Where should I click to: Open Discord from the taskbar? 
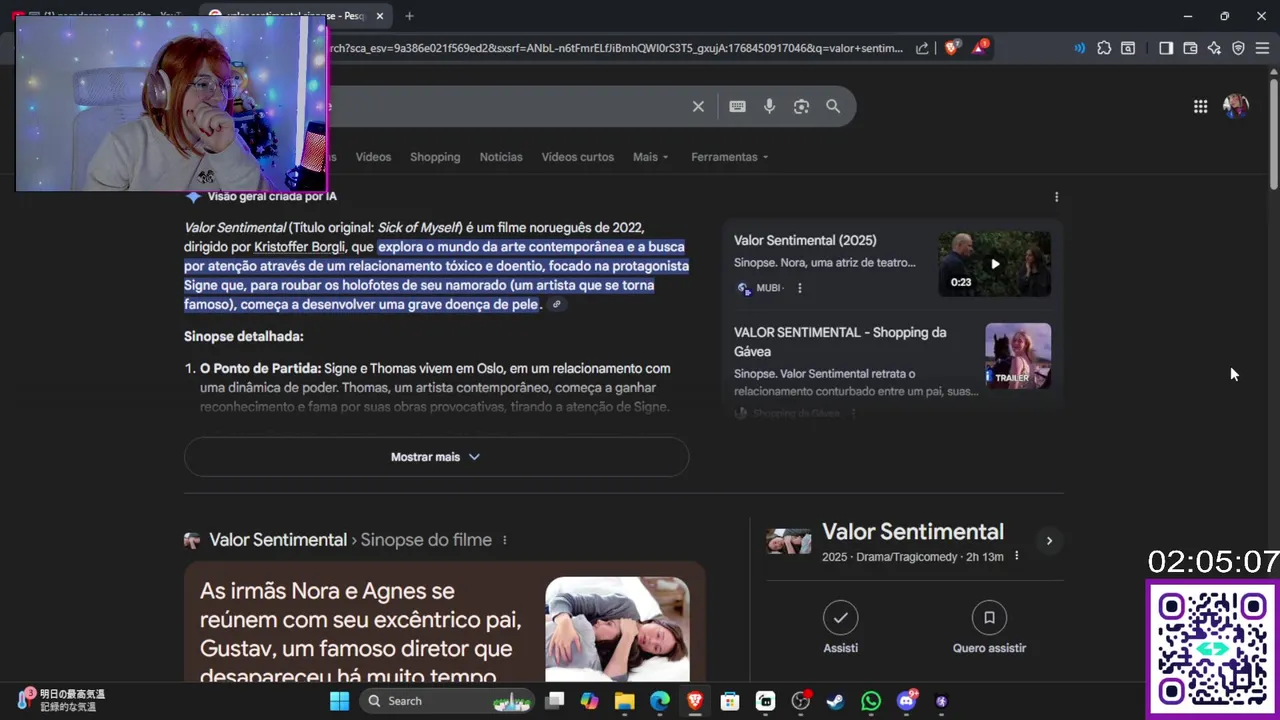point(907,701)
